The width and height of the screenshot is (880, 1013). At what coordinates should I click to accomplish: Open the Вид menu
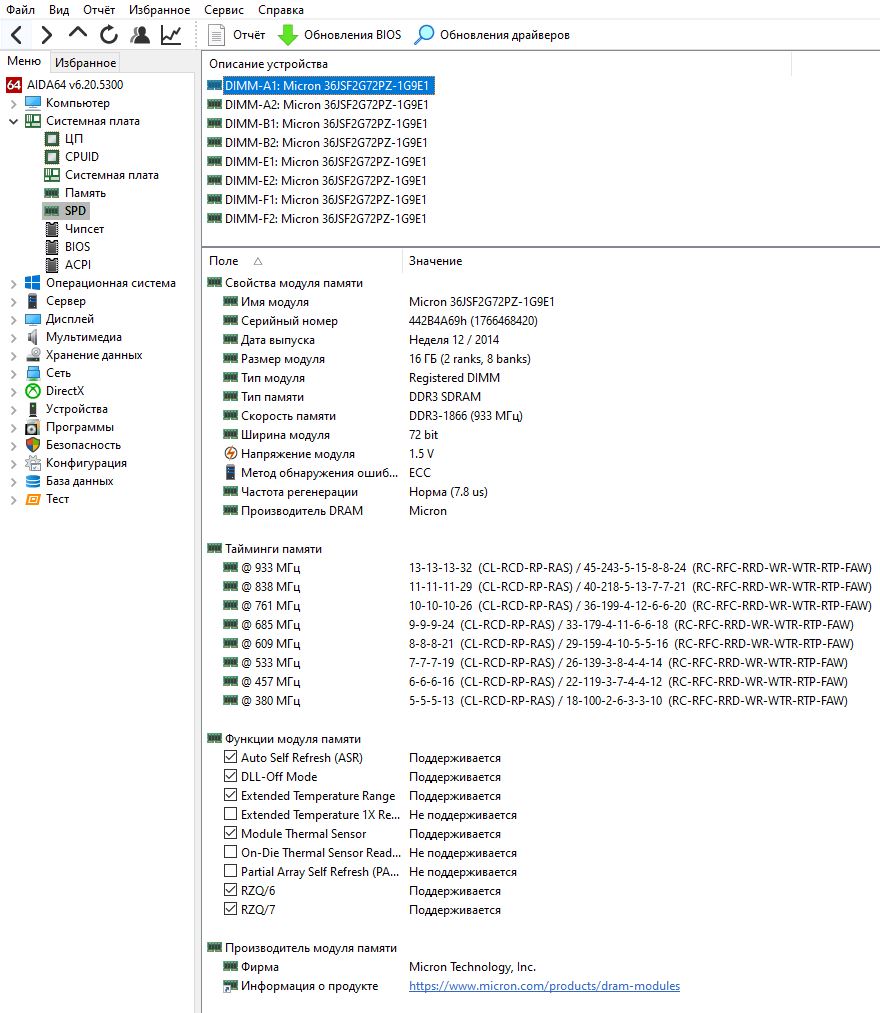point(59,10)
